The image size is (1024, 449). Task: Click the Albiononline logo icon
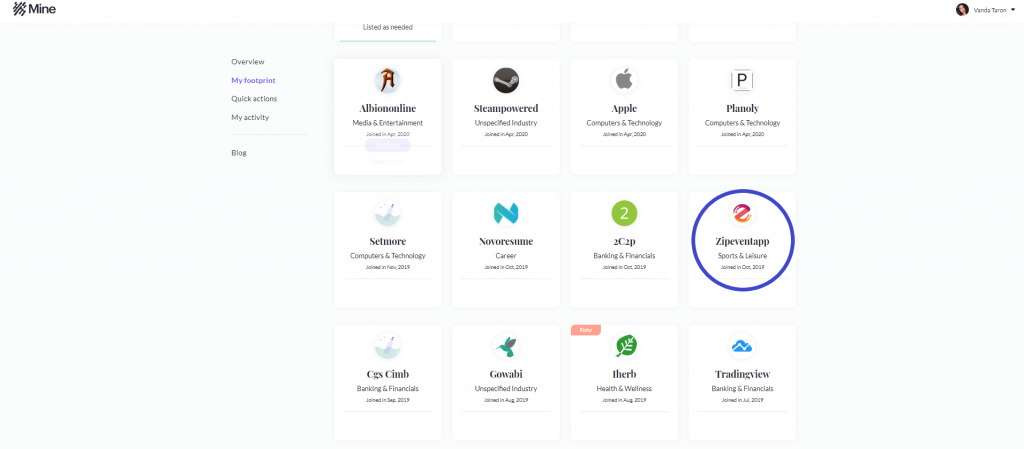pyautogui.click(x=388, y=80)
